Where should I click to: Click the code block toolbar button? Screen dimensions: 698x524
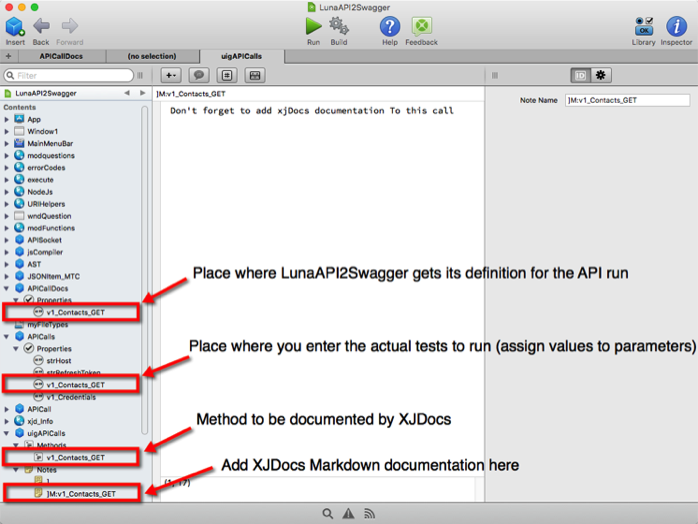(x=227, y=75)
